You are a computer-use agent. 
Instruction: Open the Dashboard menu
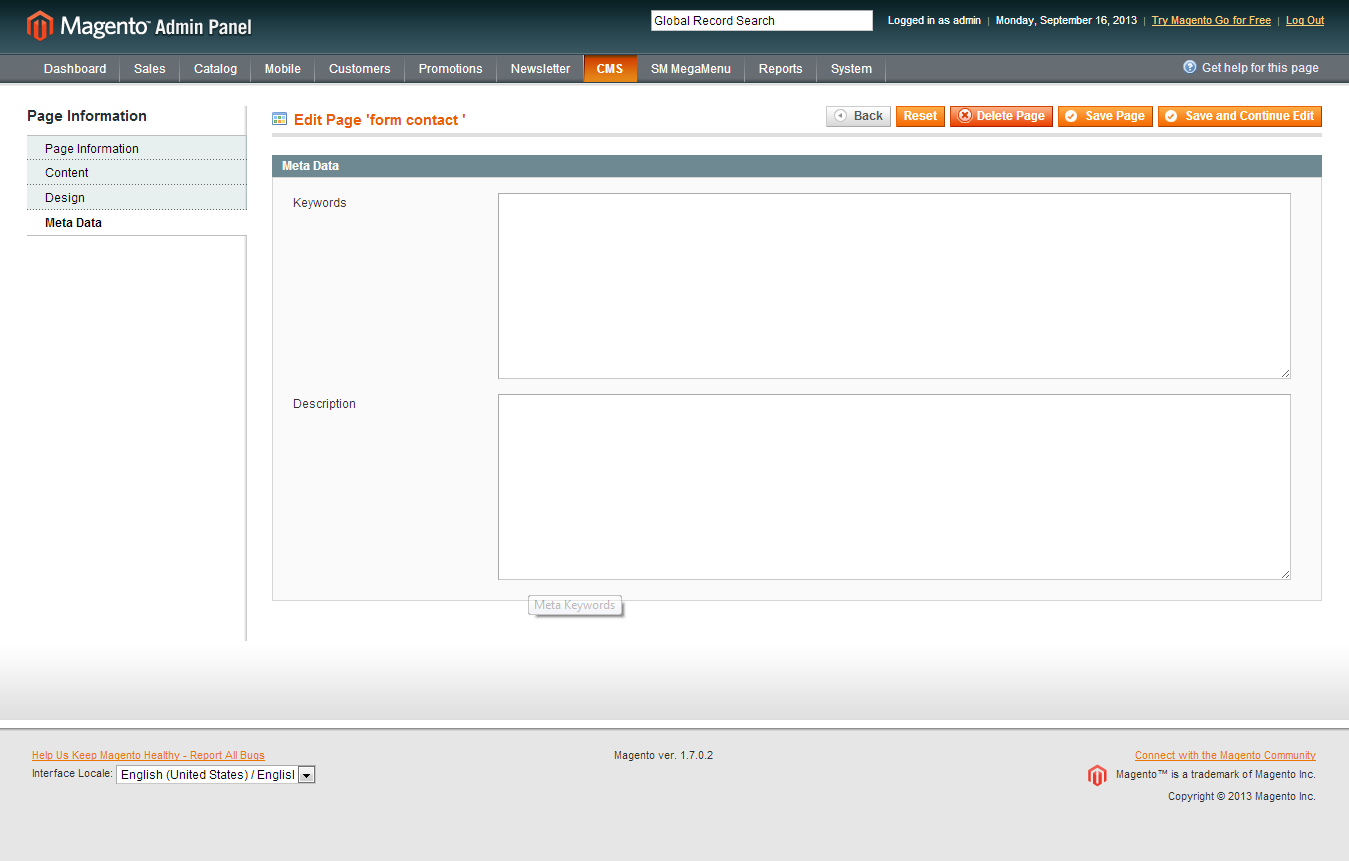click(75, 69)
